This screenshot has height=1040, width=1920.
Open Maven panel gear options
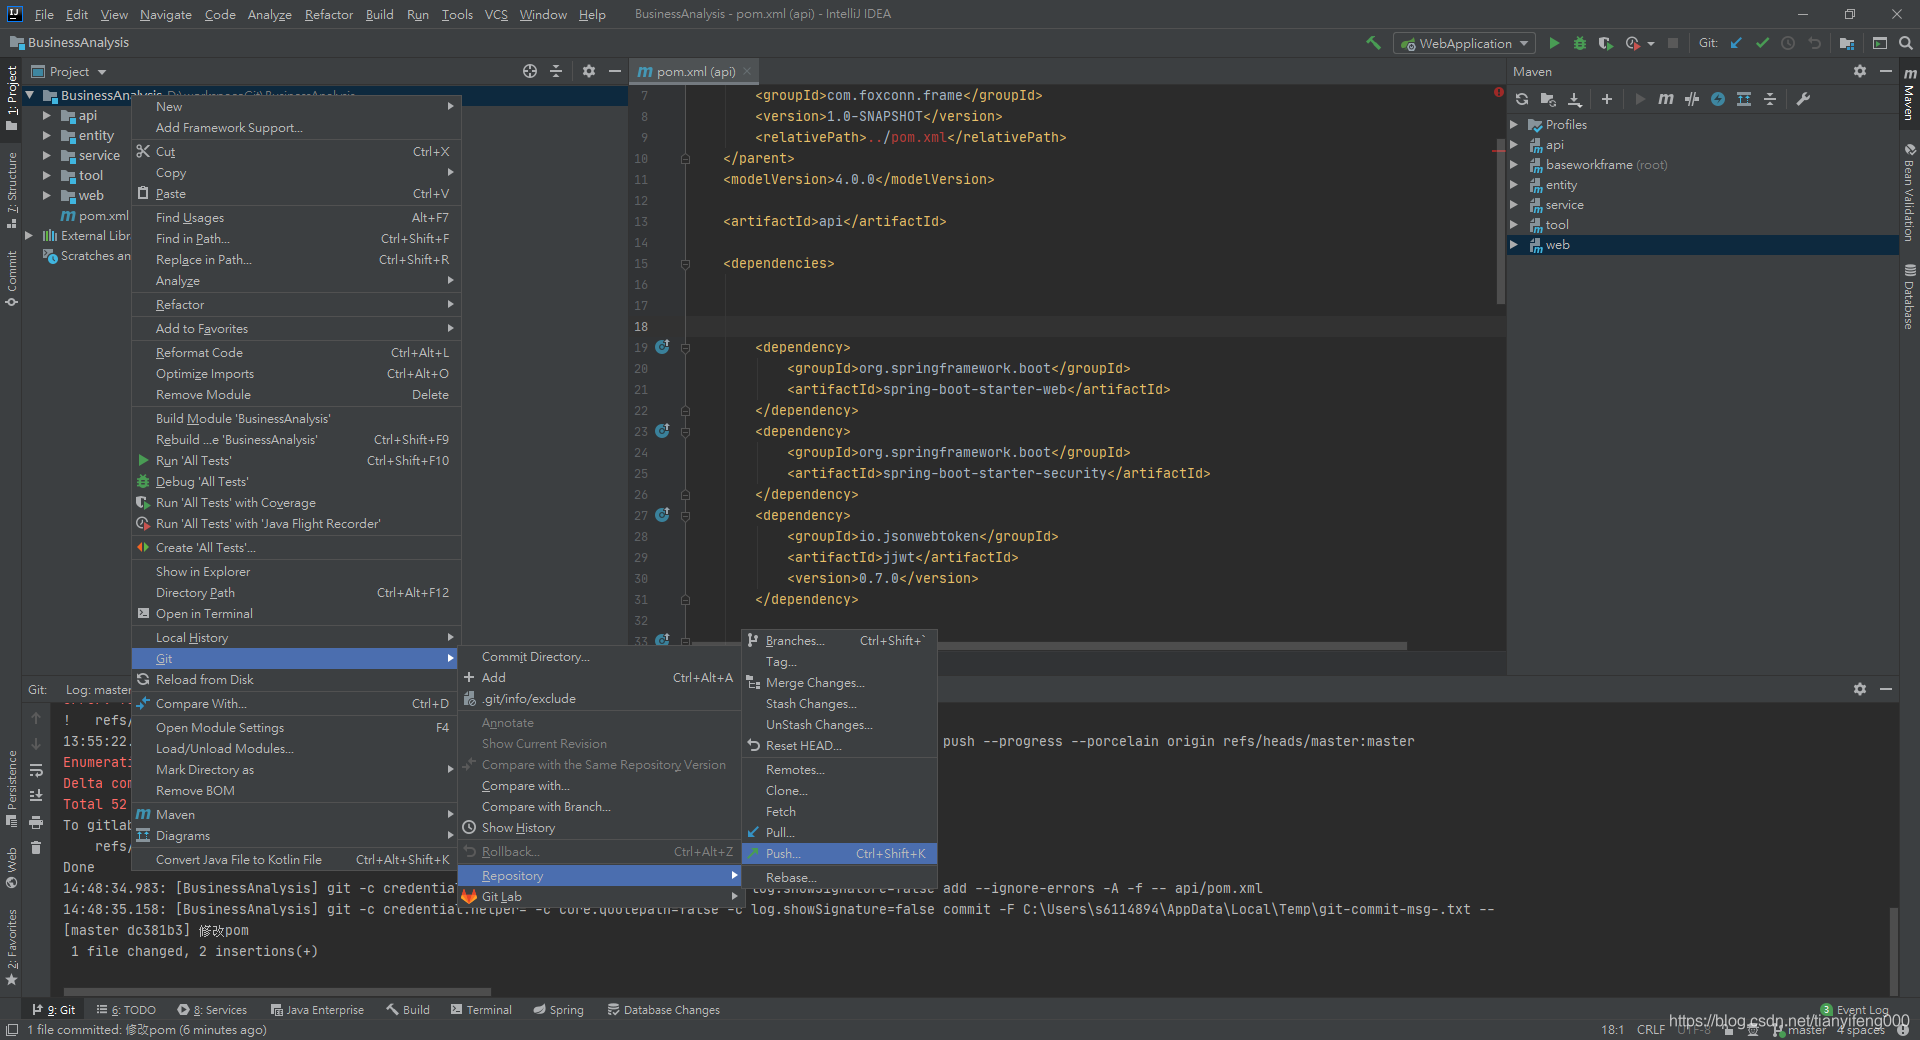click(x=1860, y=71)
